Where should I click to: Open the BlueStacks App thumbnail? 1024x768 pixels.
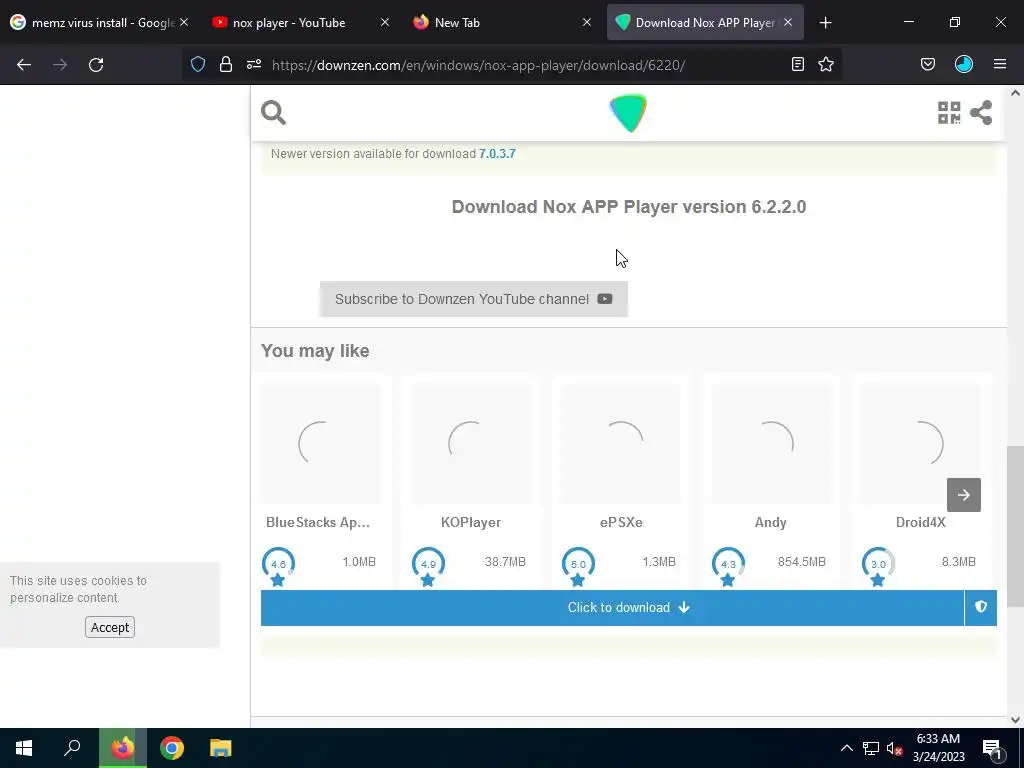(321, 443)
